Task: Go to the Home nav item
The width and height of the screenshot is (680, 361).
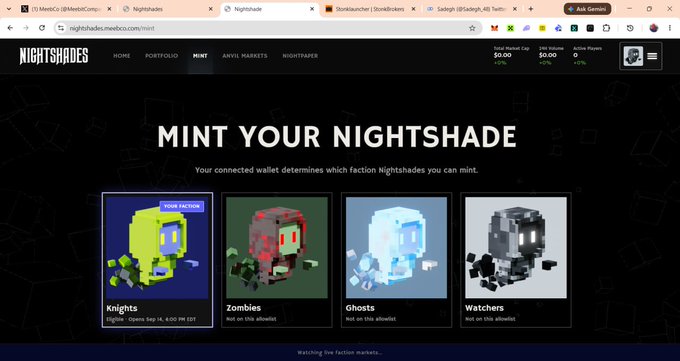Action: tap(121, 56)
